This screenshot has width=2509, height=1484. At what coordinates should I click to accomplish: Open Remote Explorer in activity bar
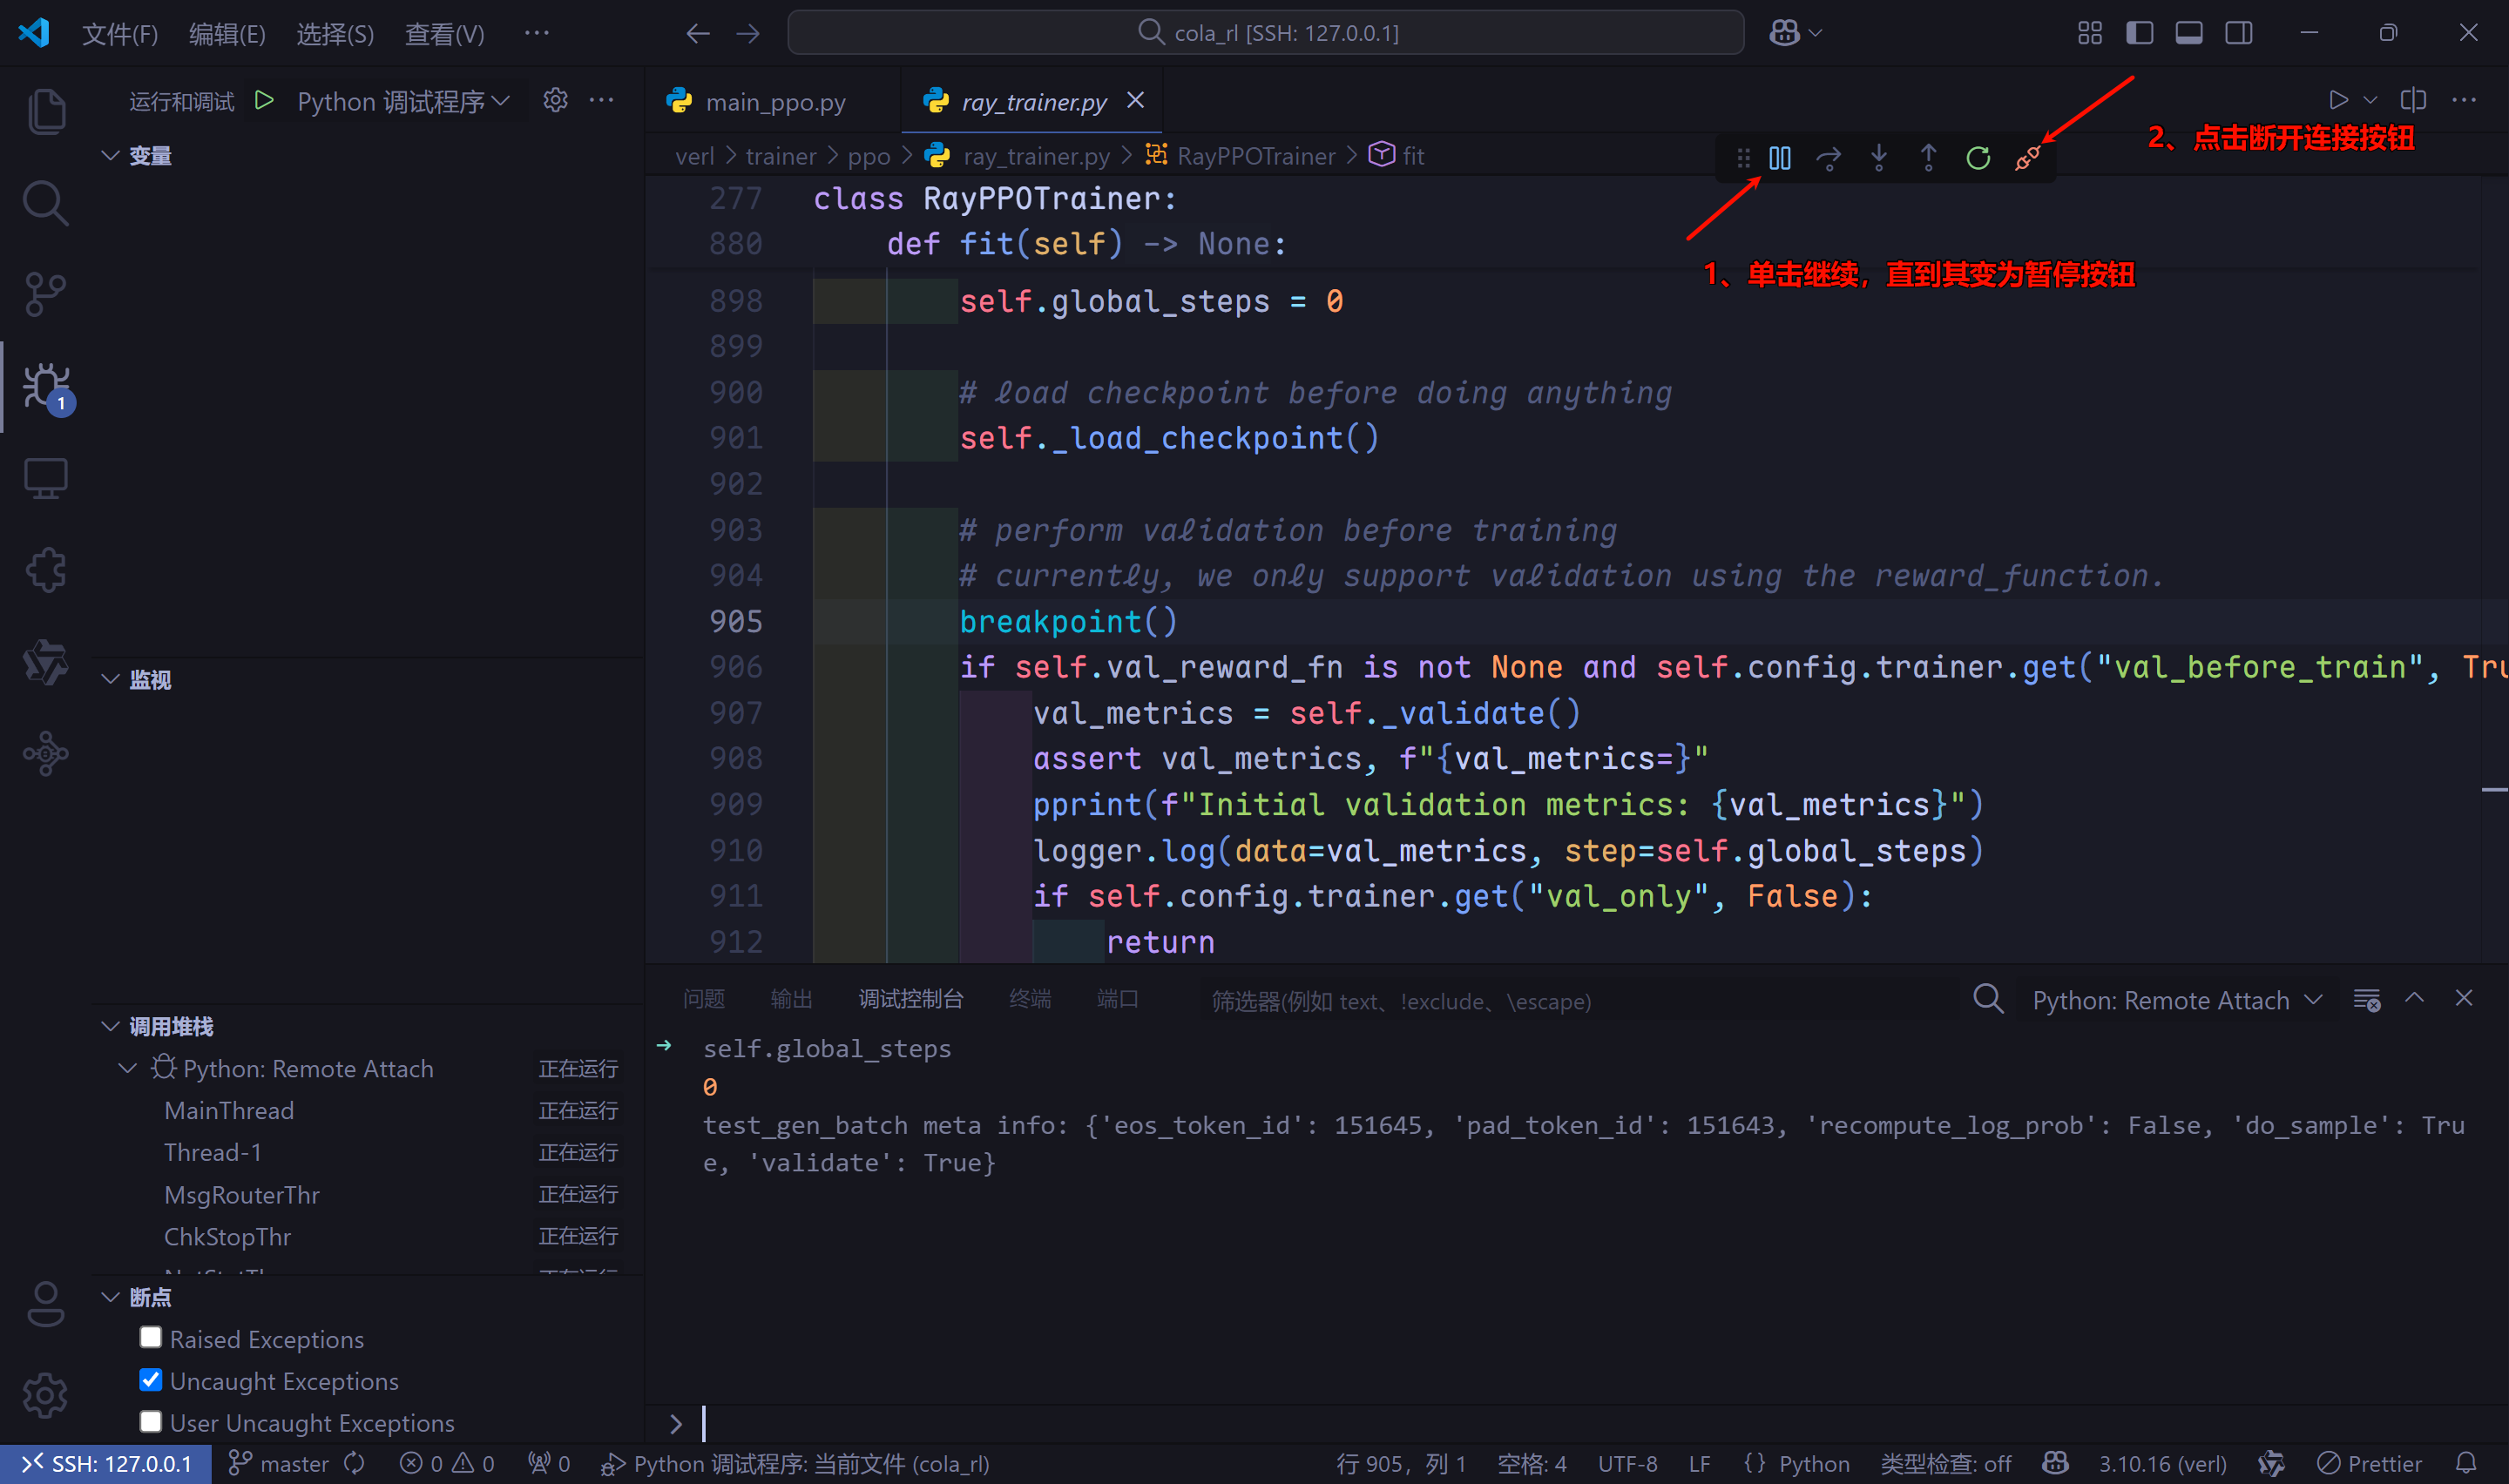point(45,479)
